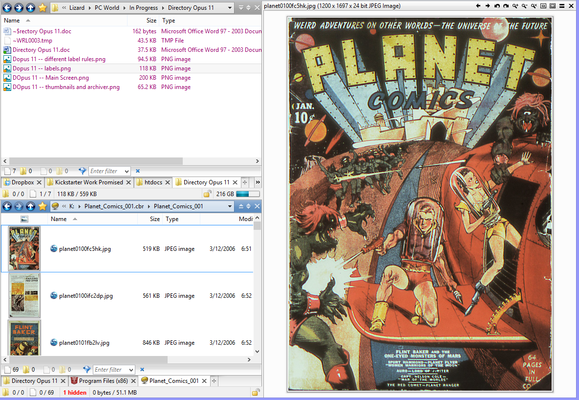Click In Progress breadcrumb segment
579x400 pixels.
coord(143,8)
